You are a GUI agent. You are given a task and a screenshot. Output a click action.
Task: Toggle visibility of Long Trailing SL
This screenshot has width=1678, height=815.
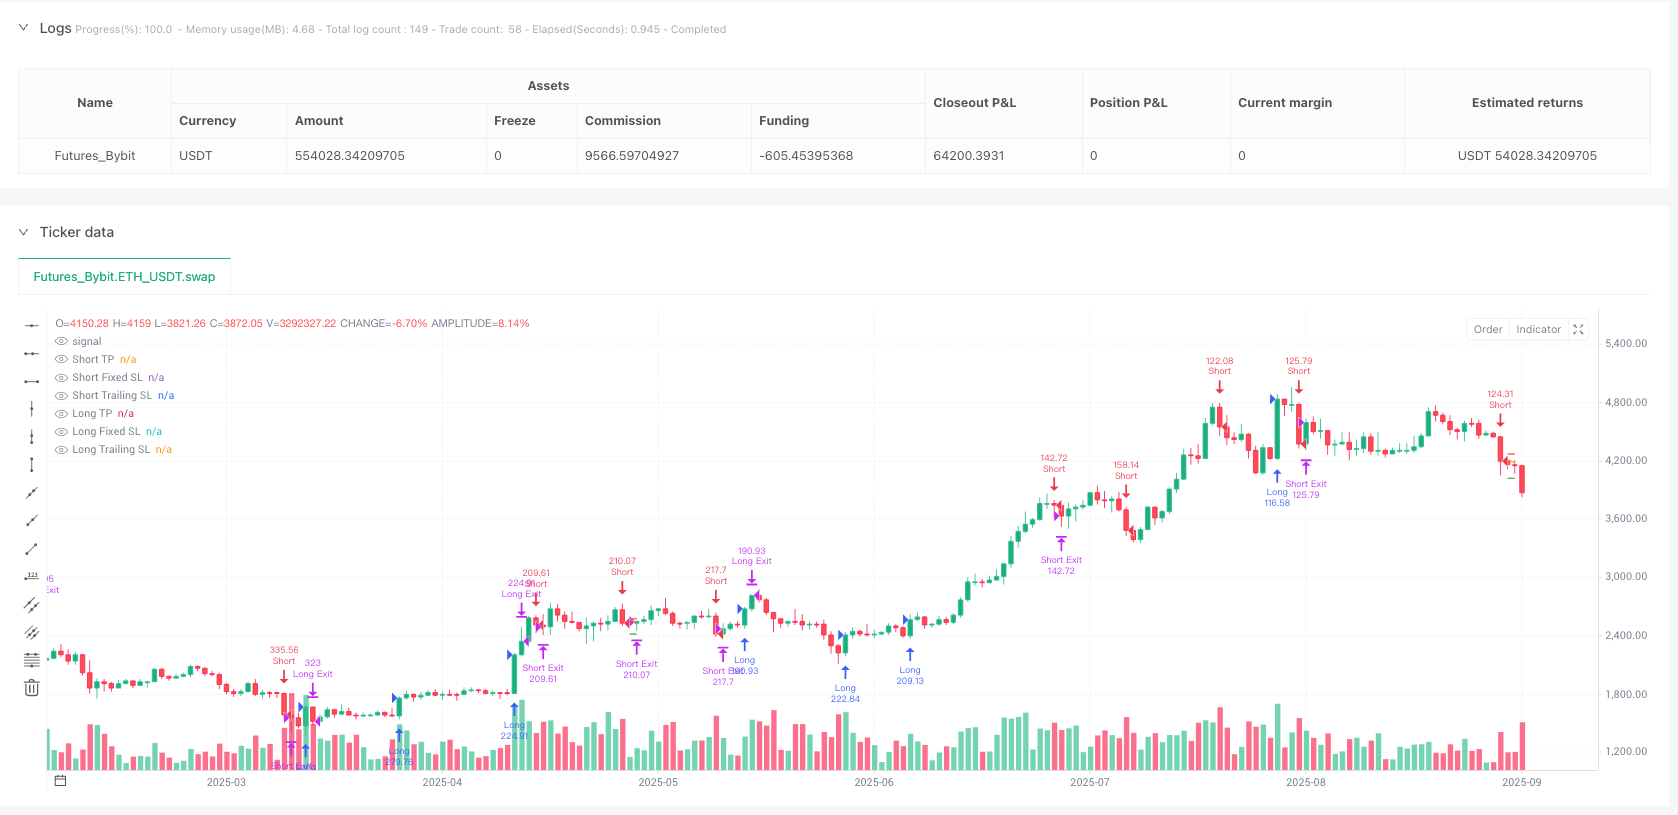[62, 450]
